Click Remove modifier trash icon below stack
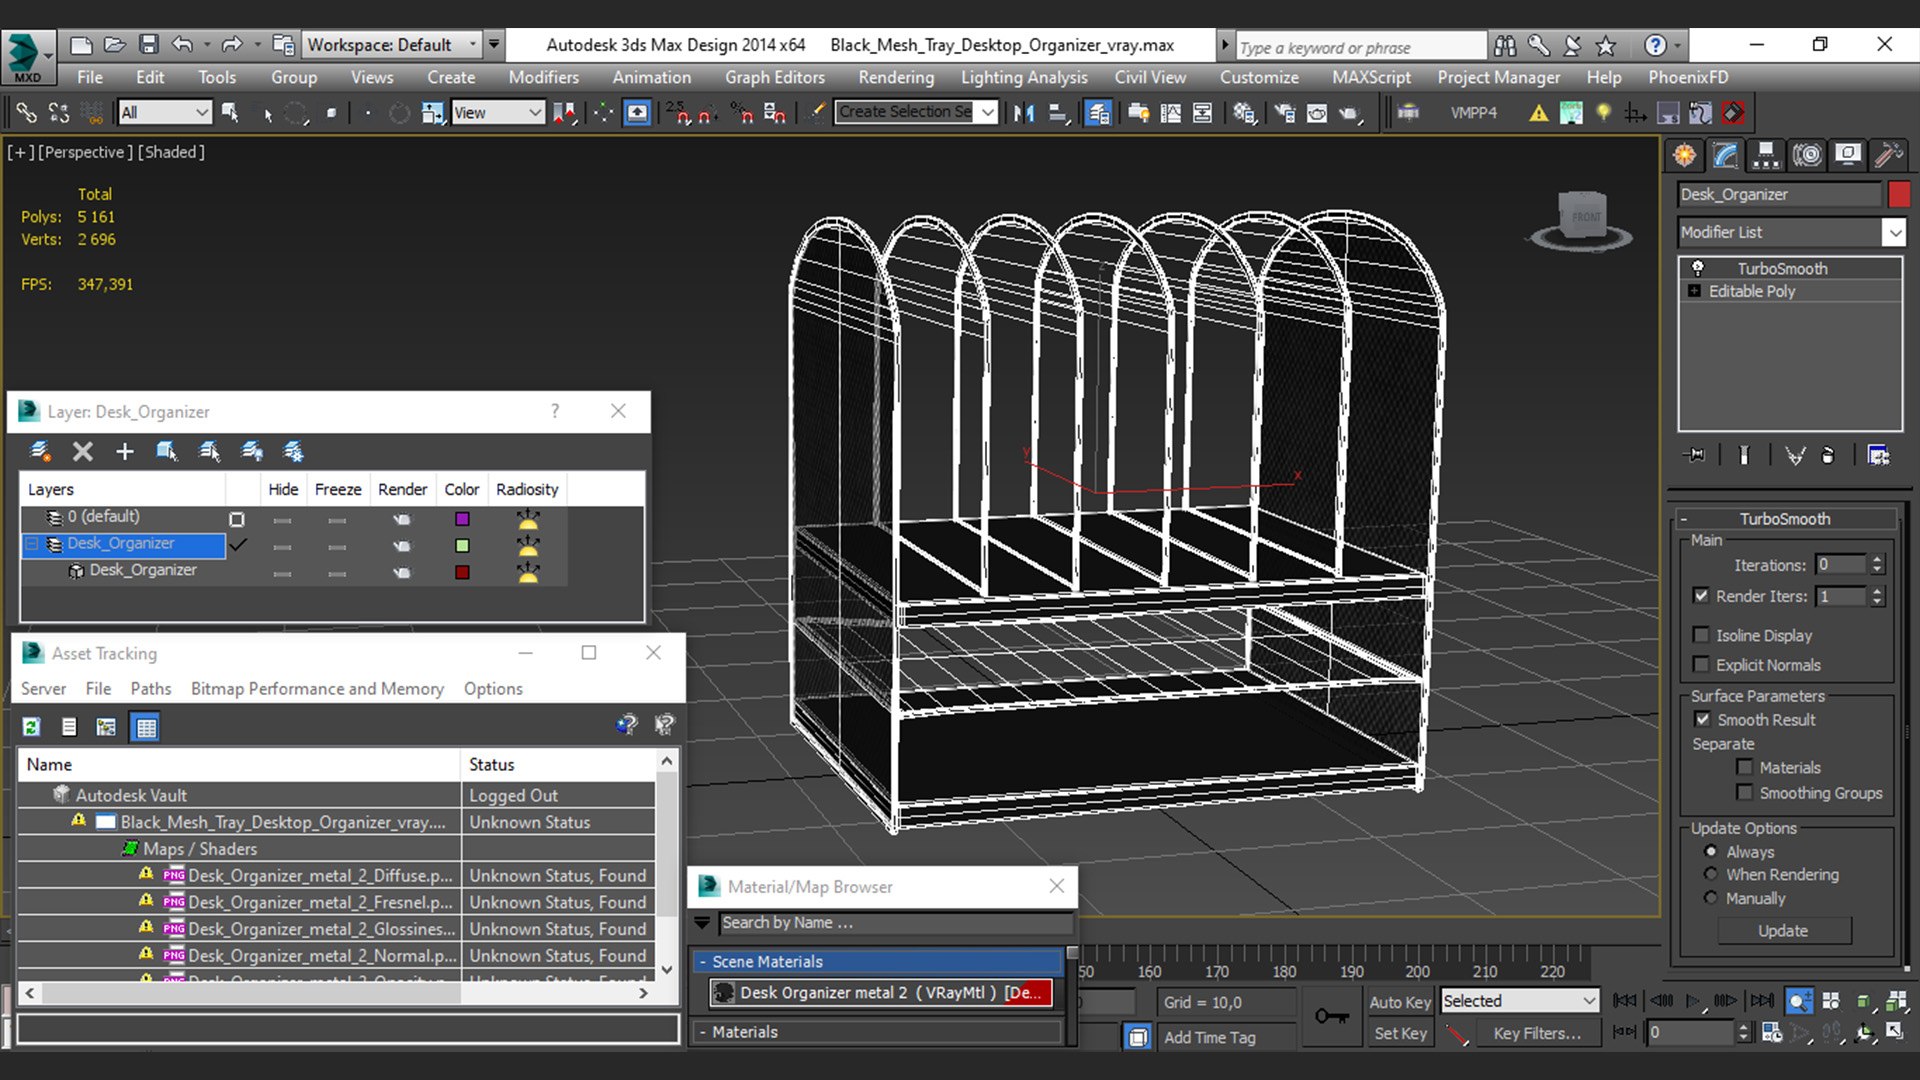The width and height of the screenshot is (1920, 1080). tap(1828, 455)
